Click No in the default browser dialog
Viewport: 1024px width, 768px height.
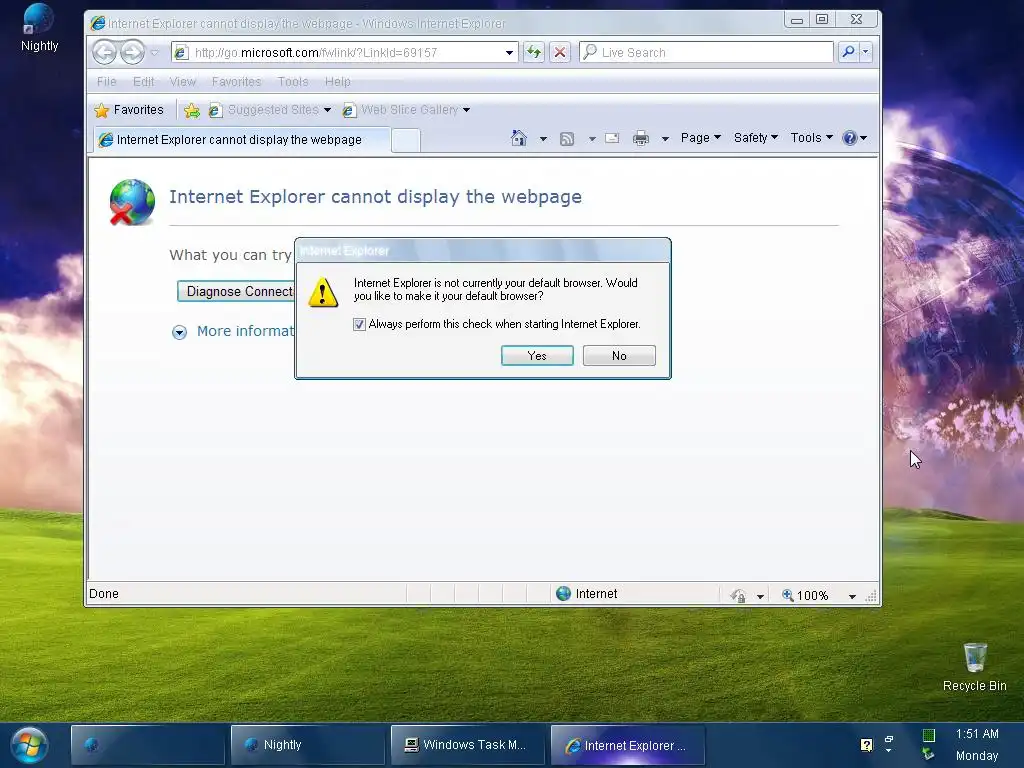pyautogui.click(x=619, y=355)
